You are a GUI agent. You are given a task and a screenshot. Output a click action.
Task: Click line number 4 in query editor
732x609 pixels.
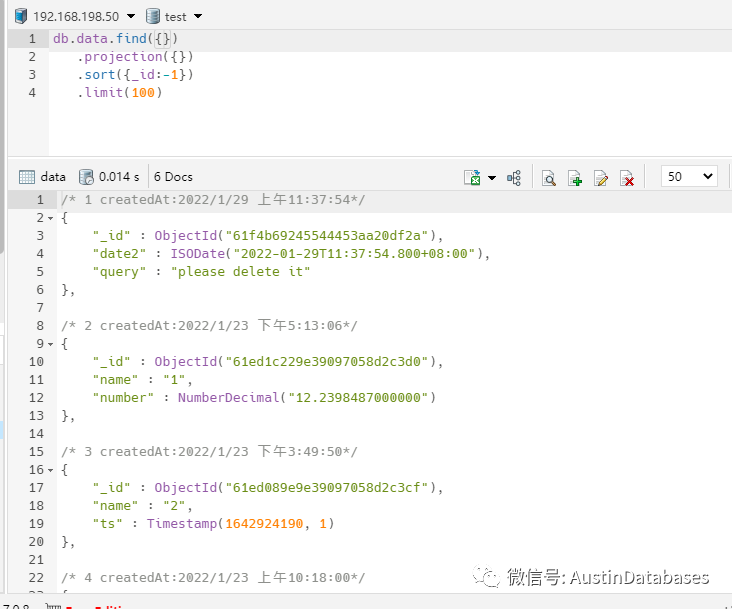(32, 92)
